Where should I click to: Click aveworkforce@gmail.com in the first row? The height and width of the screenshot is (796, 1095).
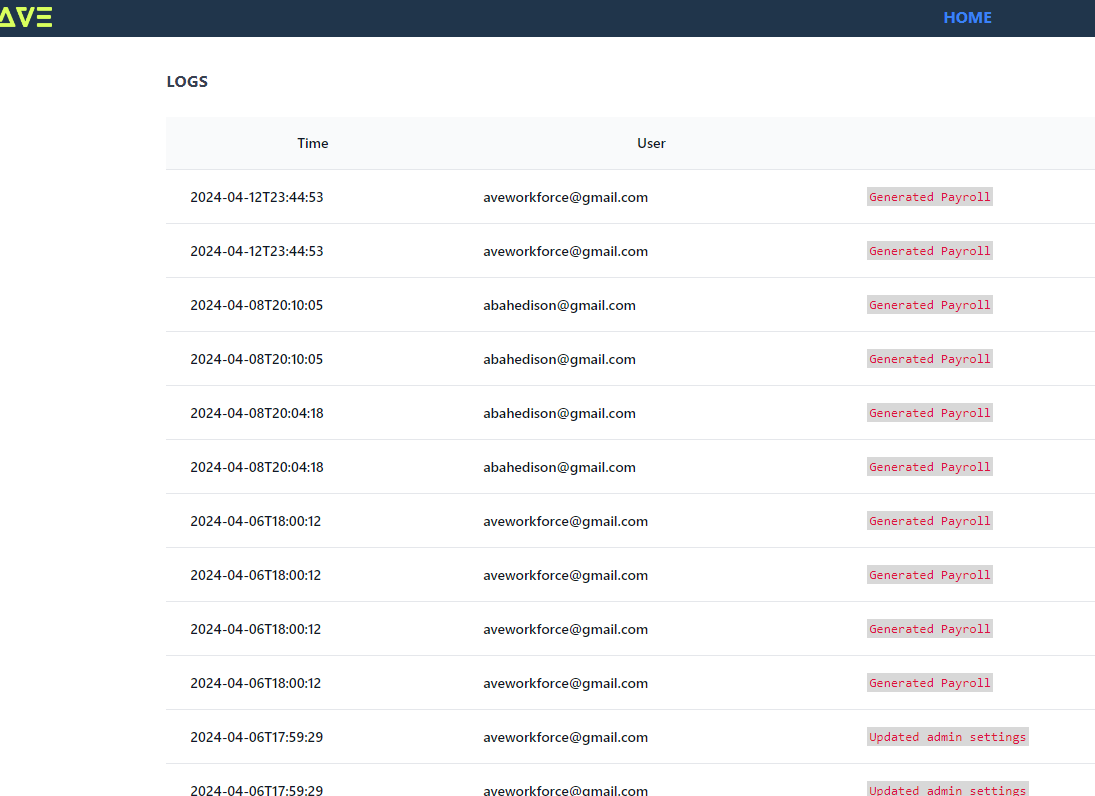(565, 197)
